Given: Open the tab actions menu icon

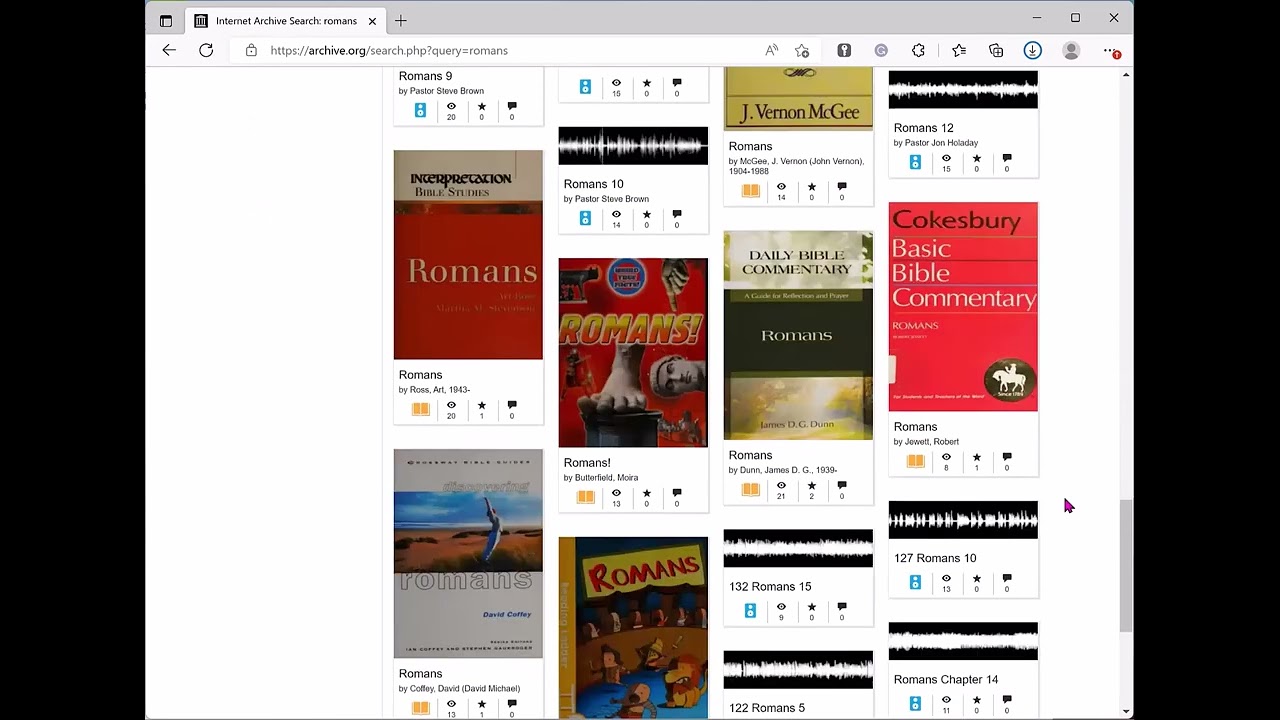Looking at the screenshot, I should tap(166, 20).
